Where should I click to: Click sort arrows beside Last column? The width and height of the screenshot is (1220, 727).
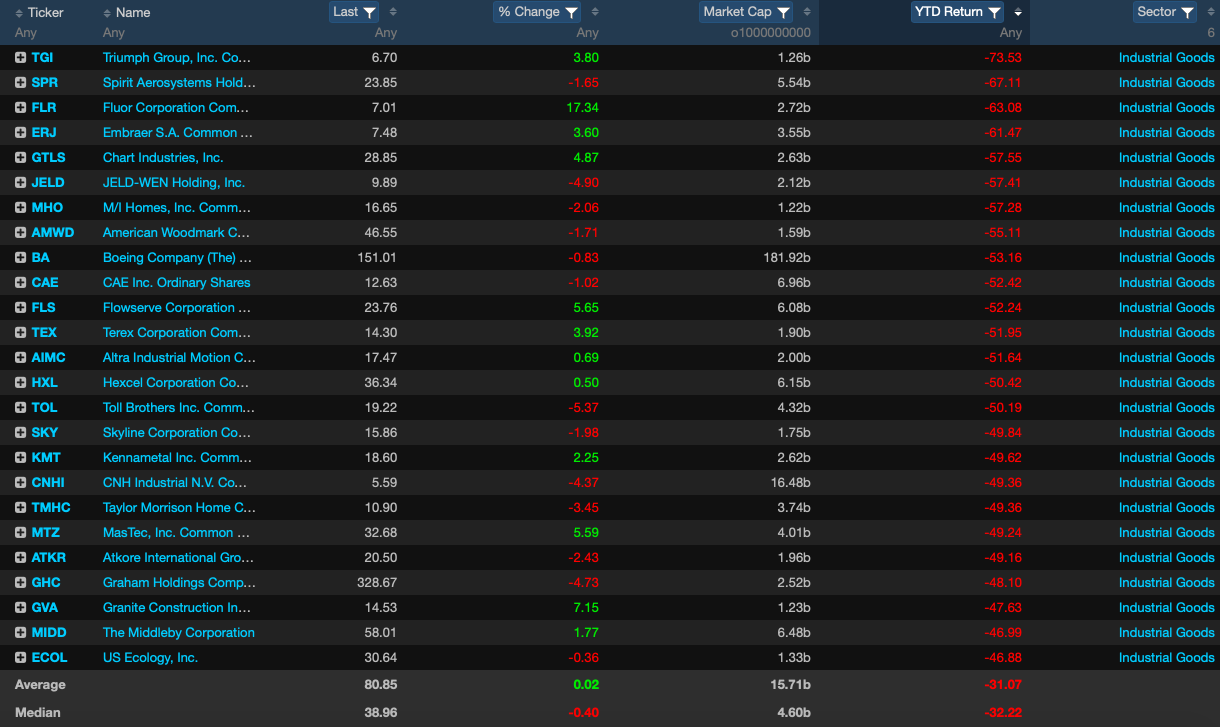click(392, 12)
